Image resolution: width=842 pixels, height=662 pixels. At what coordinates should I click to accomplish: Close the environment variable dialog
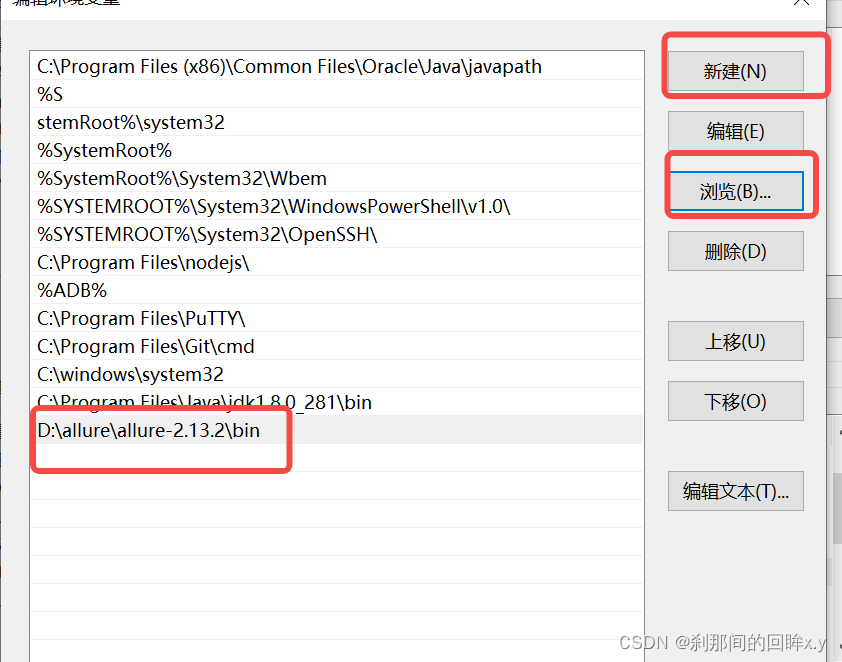pos(801,2)
